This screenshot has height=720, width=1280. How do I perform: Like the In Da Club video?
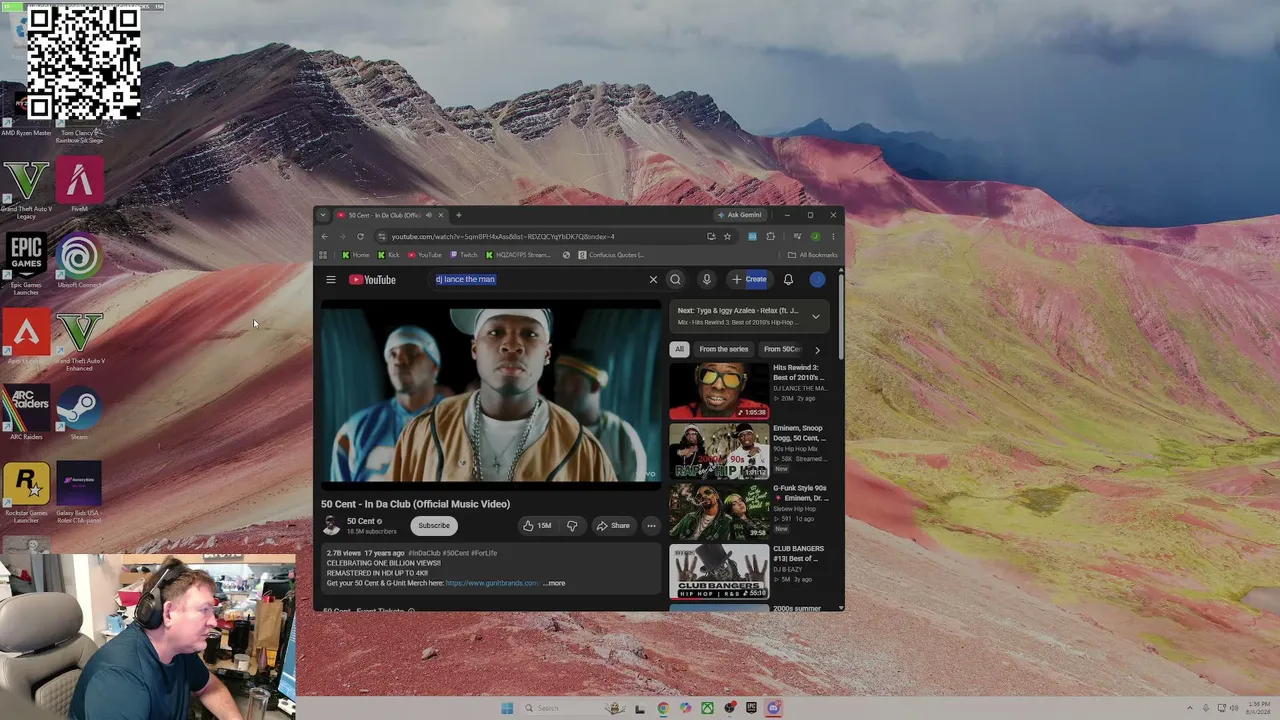pyautogui.click(x=537, y=525)
